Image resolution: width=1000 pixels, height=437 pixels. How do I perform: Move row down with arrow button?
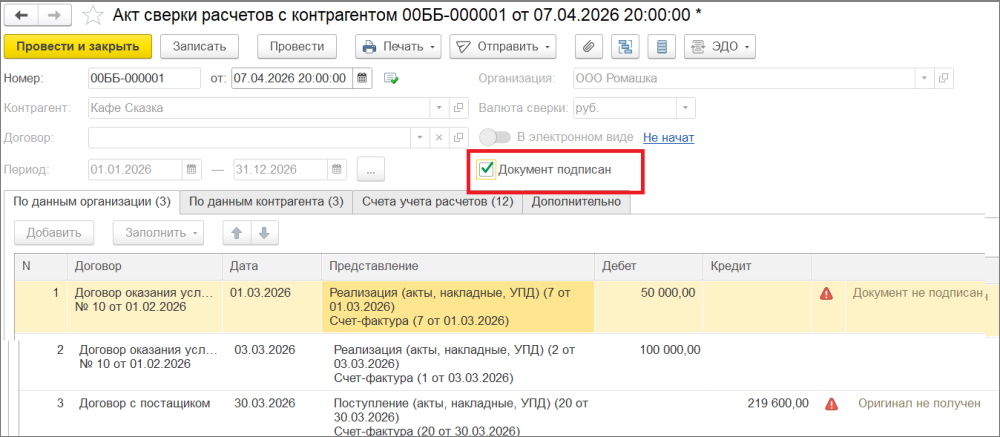(x=264, y=233)
